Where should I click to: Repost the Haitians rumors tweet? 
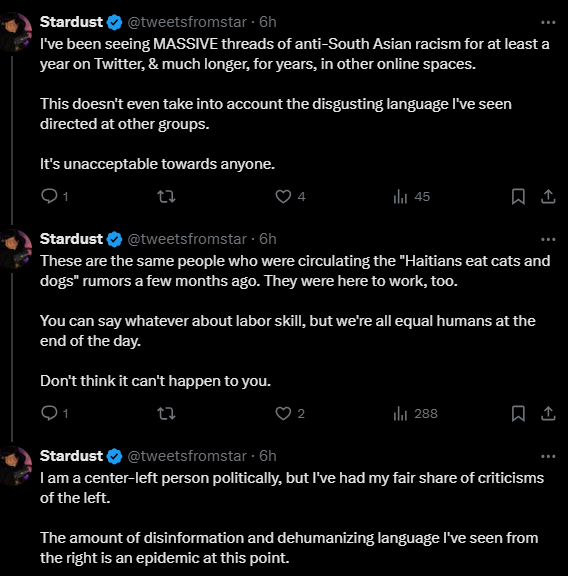coord(166,414)
